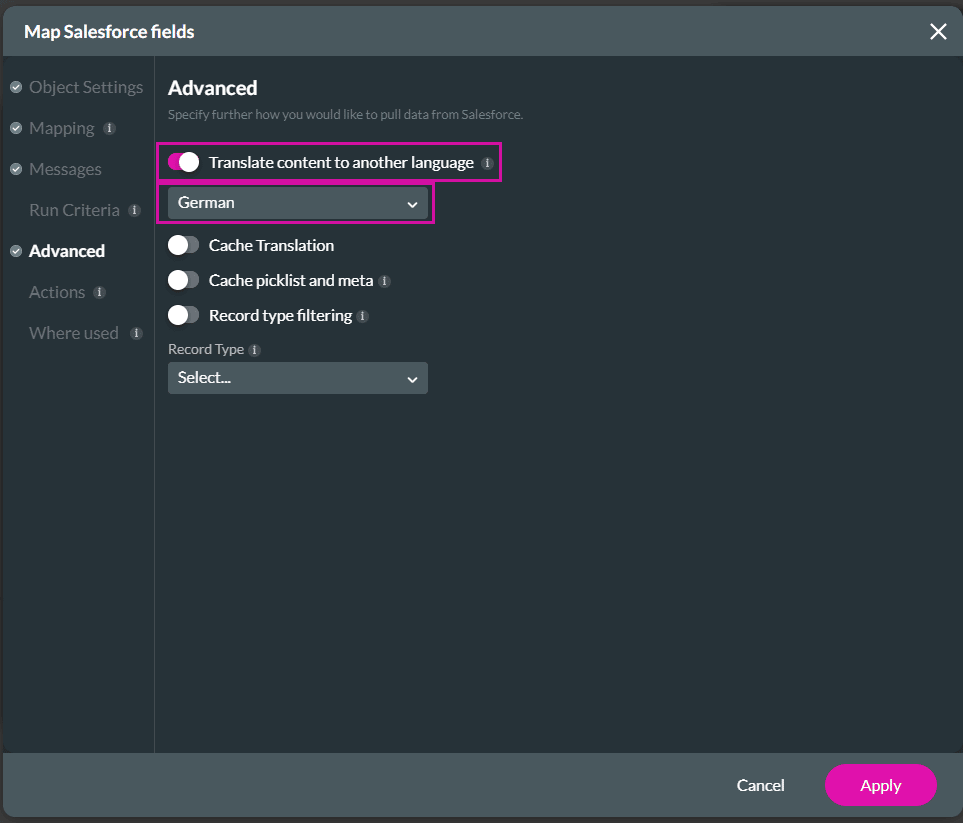Click info icon after Translate content label
The height and width of the screenshot is (823, 963).
(487, 163)
